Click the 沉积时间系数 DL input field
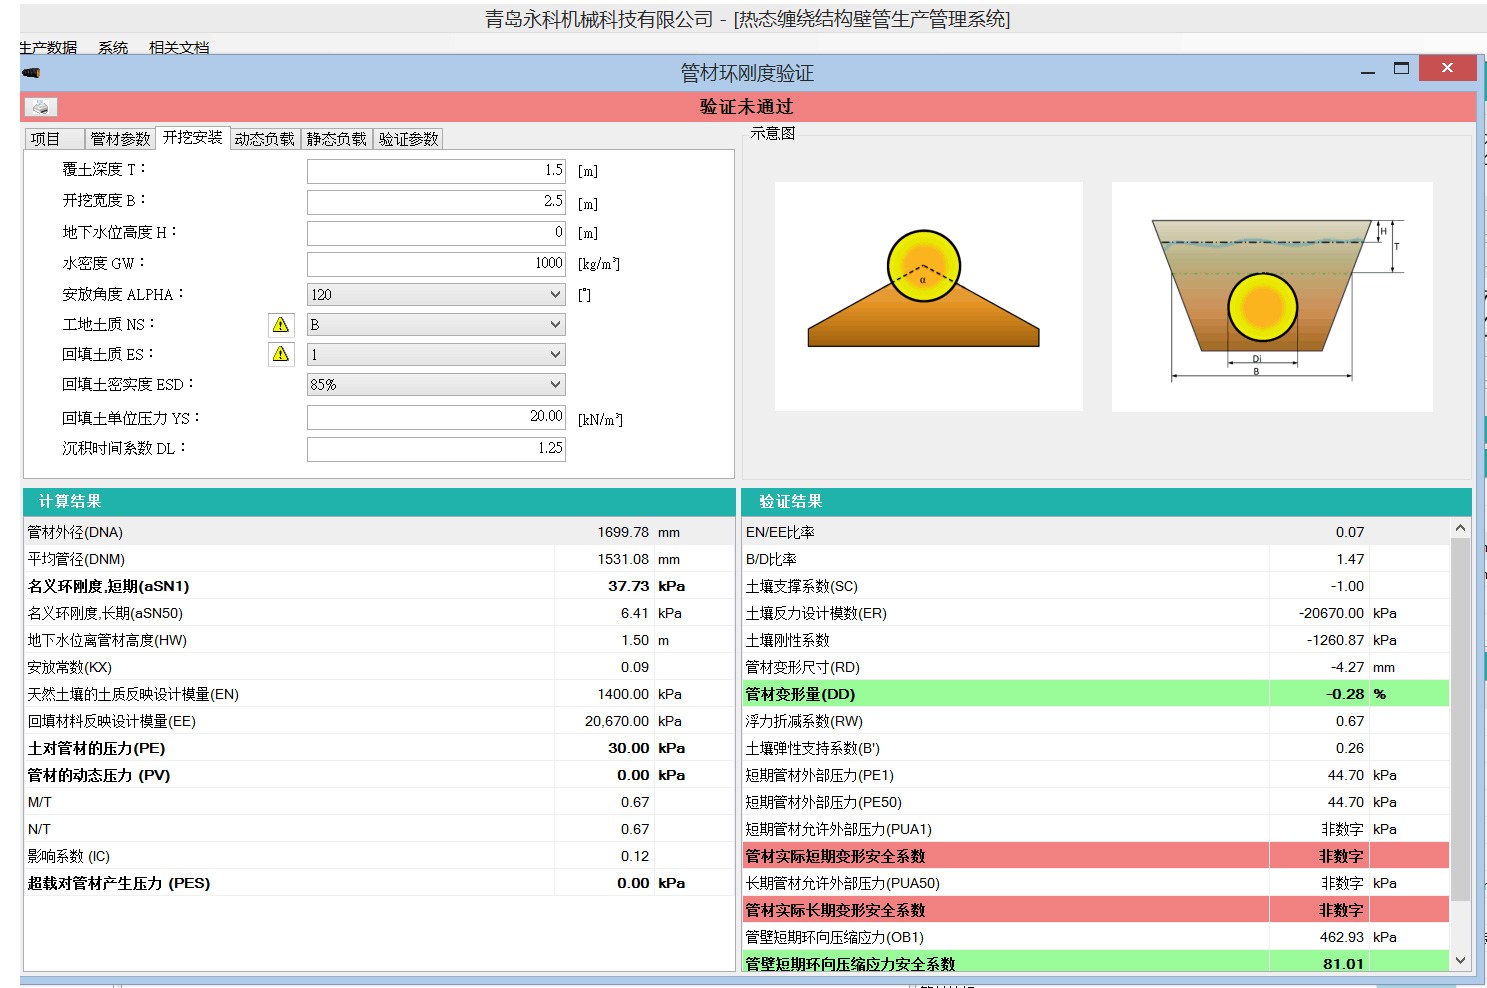1487x988 pixels. click(436, 449)
